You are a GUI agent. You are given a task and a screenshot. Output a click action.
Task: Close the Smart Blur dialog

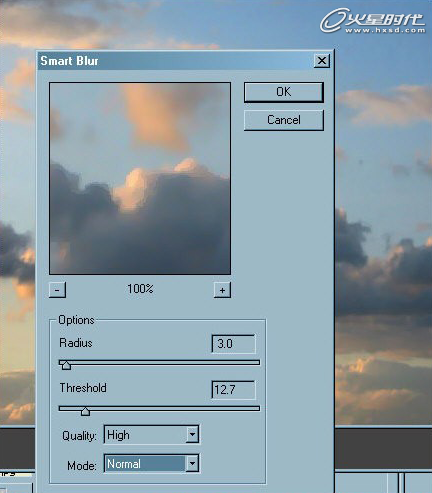click(x=322, y=61)
